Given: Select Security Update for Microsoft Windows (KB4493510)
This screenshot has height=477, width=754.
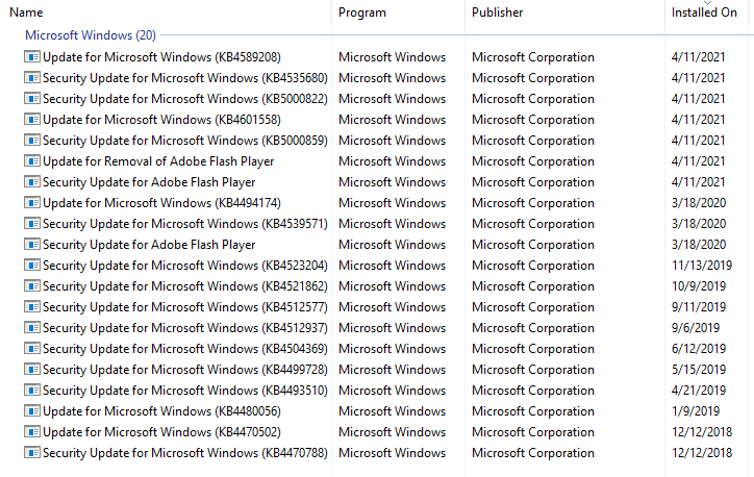Looking at the screenshot, I should click(185, 390).
